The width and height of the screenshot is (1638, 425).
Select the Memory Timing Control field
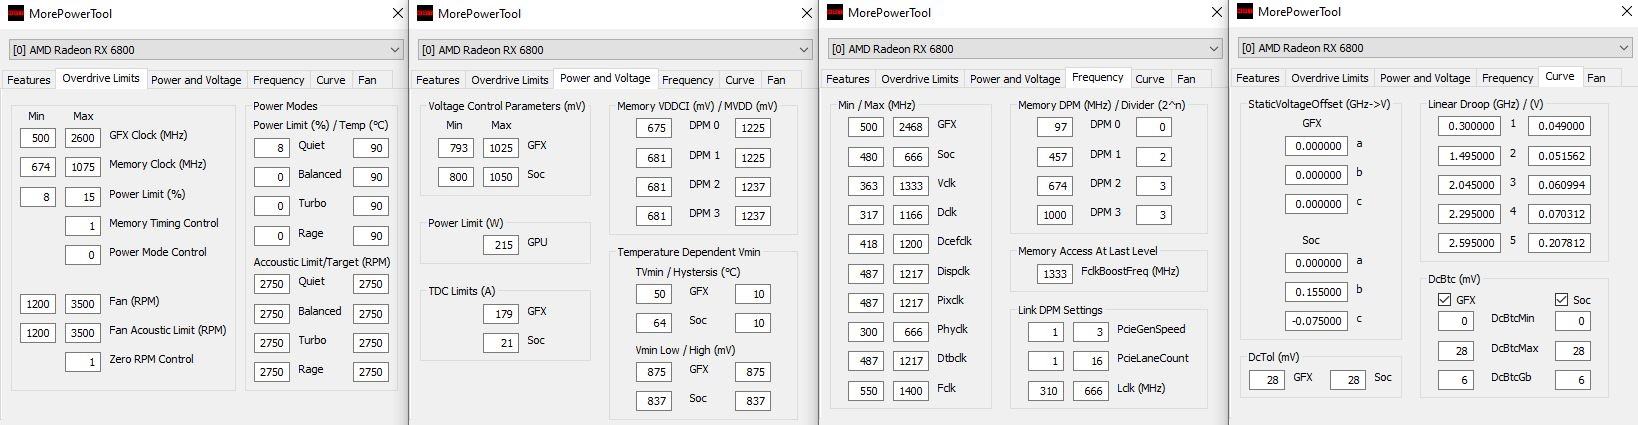[83, 226]
